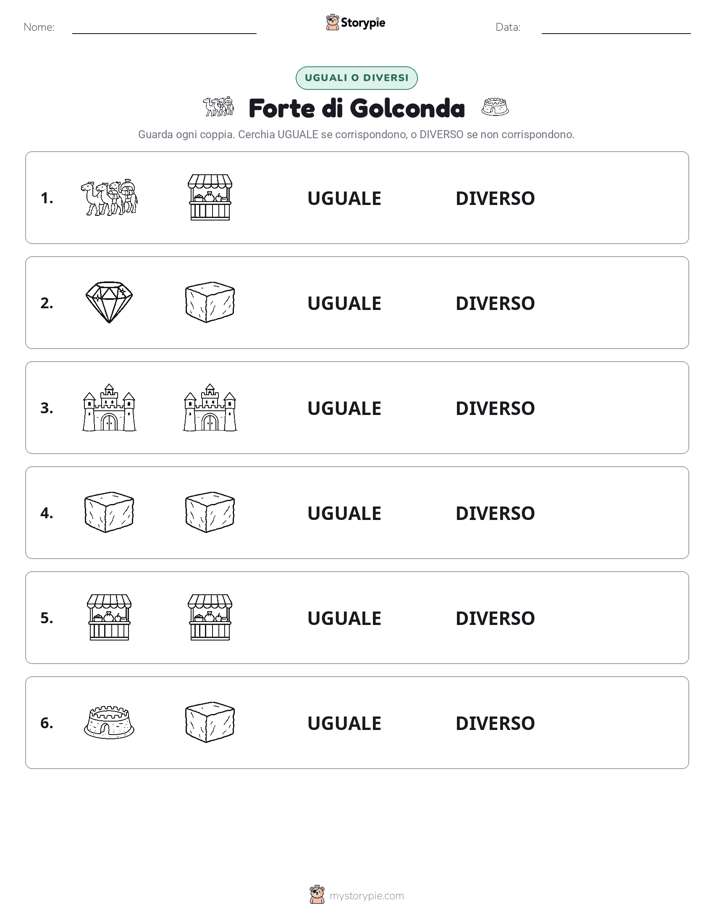
Task: Select the round fort icon in row 6
Action: coord(109,722)
